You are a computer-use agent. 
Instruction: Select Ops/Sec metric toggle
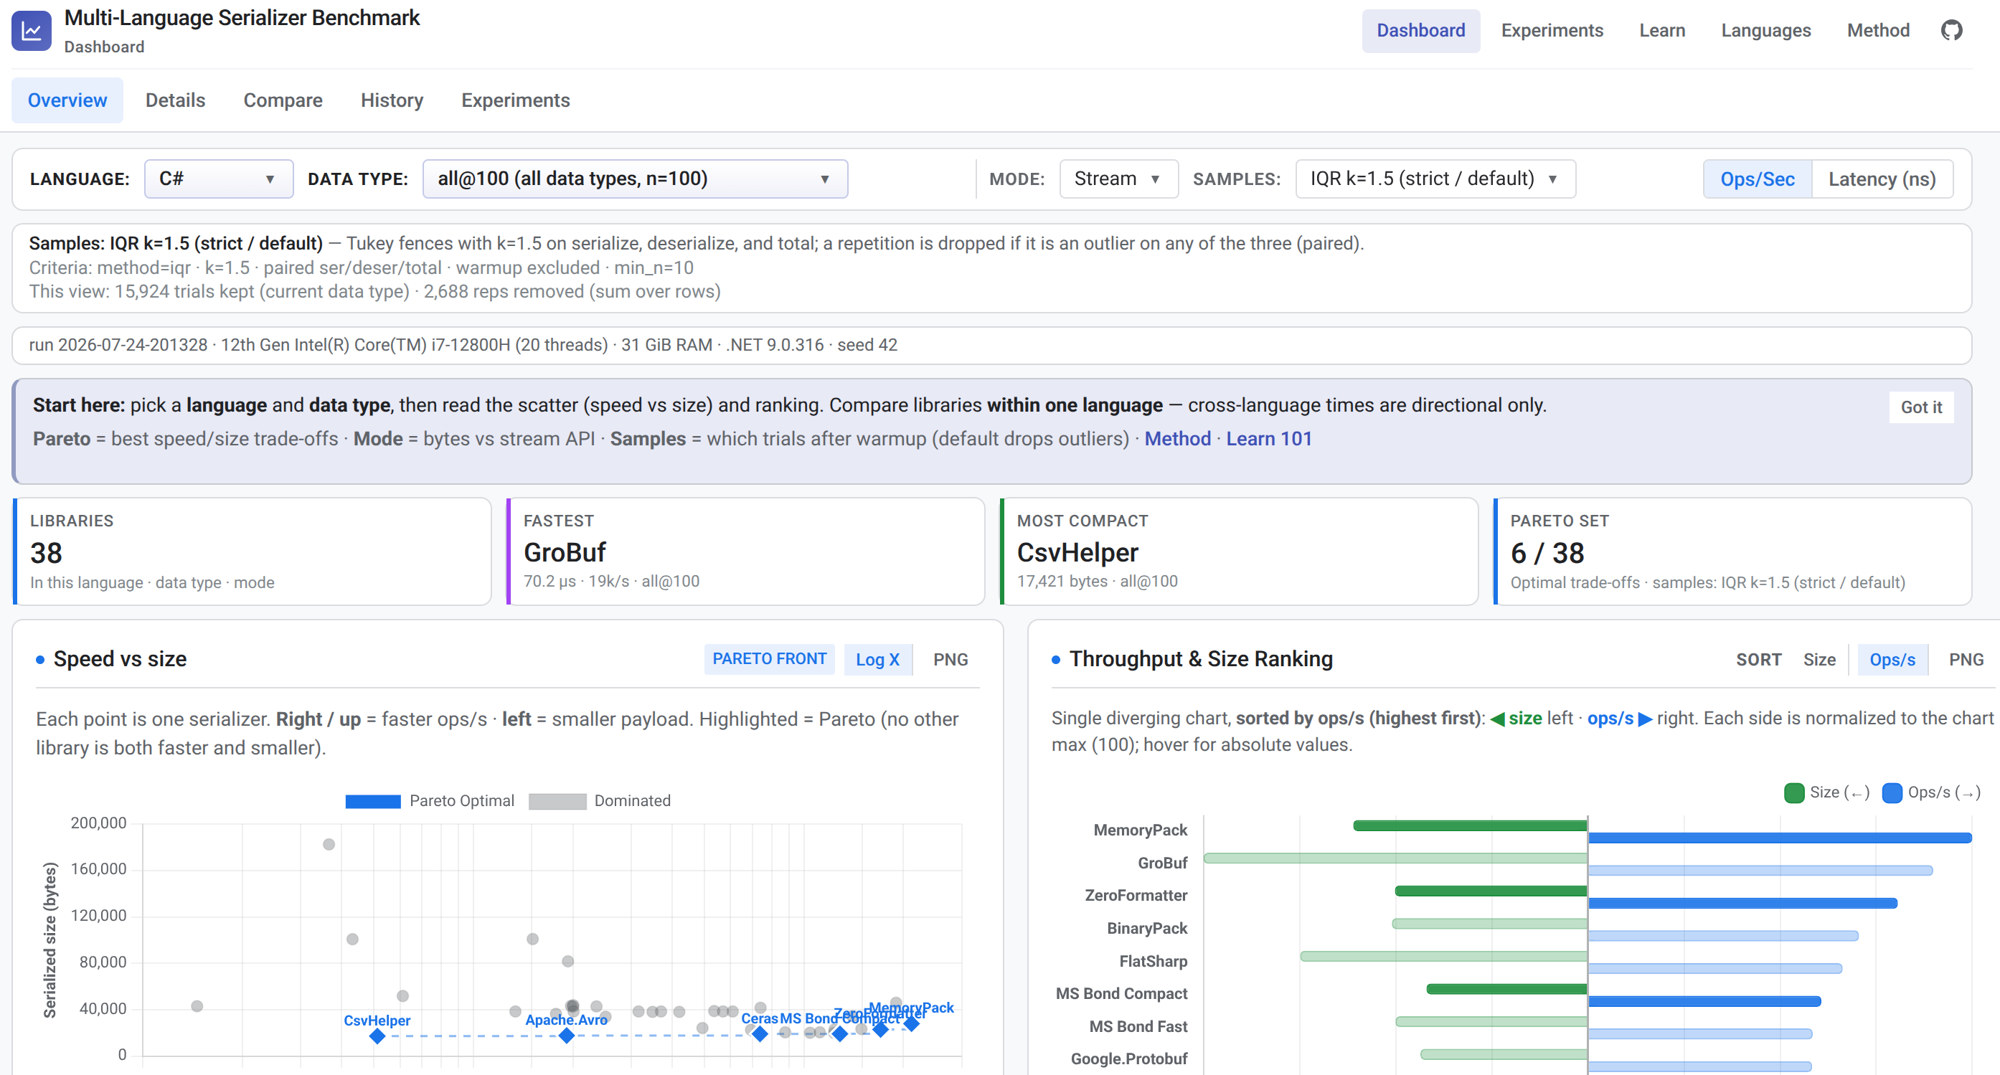pyautogui.click(x=1757, y=179)
